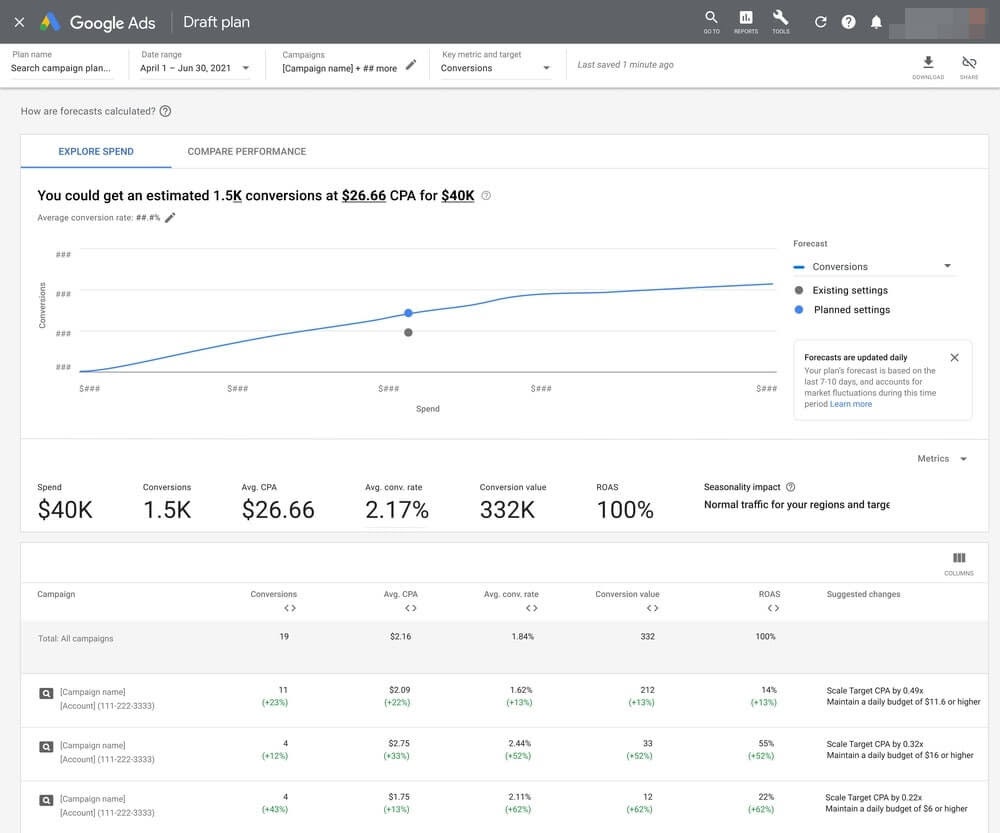The height and width of the screenshot is (833, 1000).
Task: Open the help question mark icon
Action: [848, 22]
